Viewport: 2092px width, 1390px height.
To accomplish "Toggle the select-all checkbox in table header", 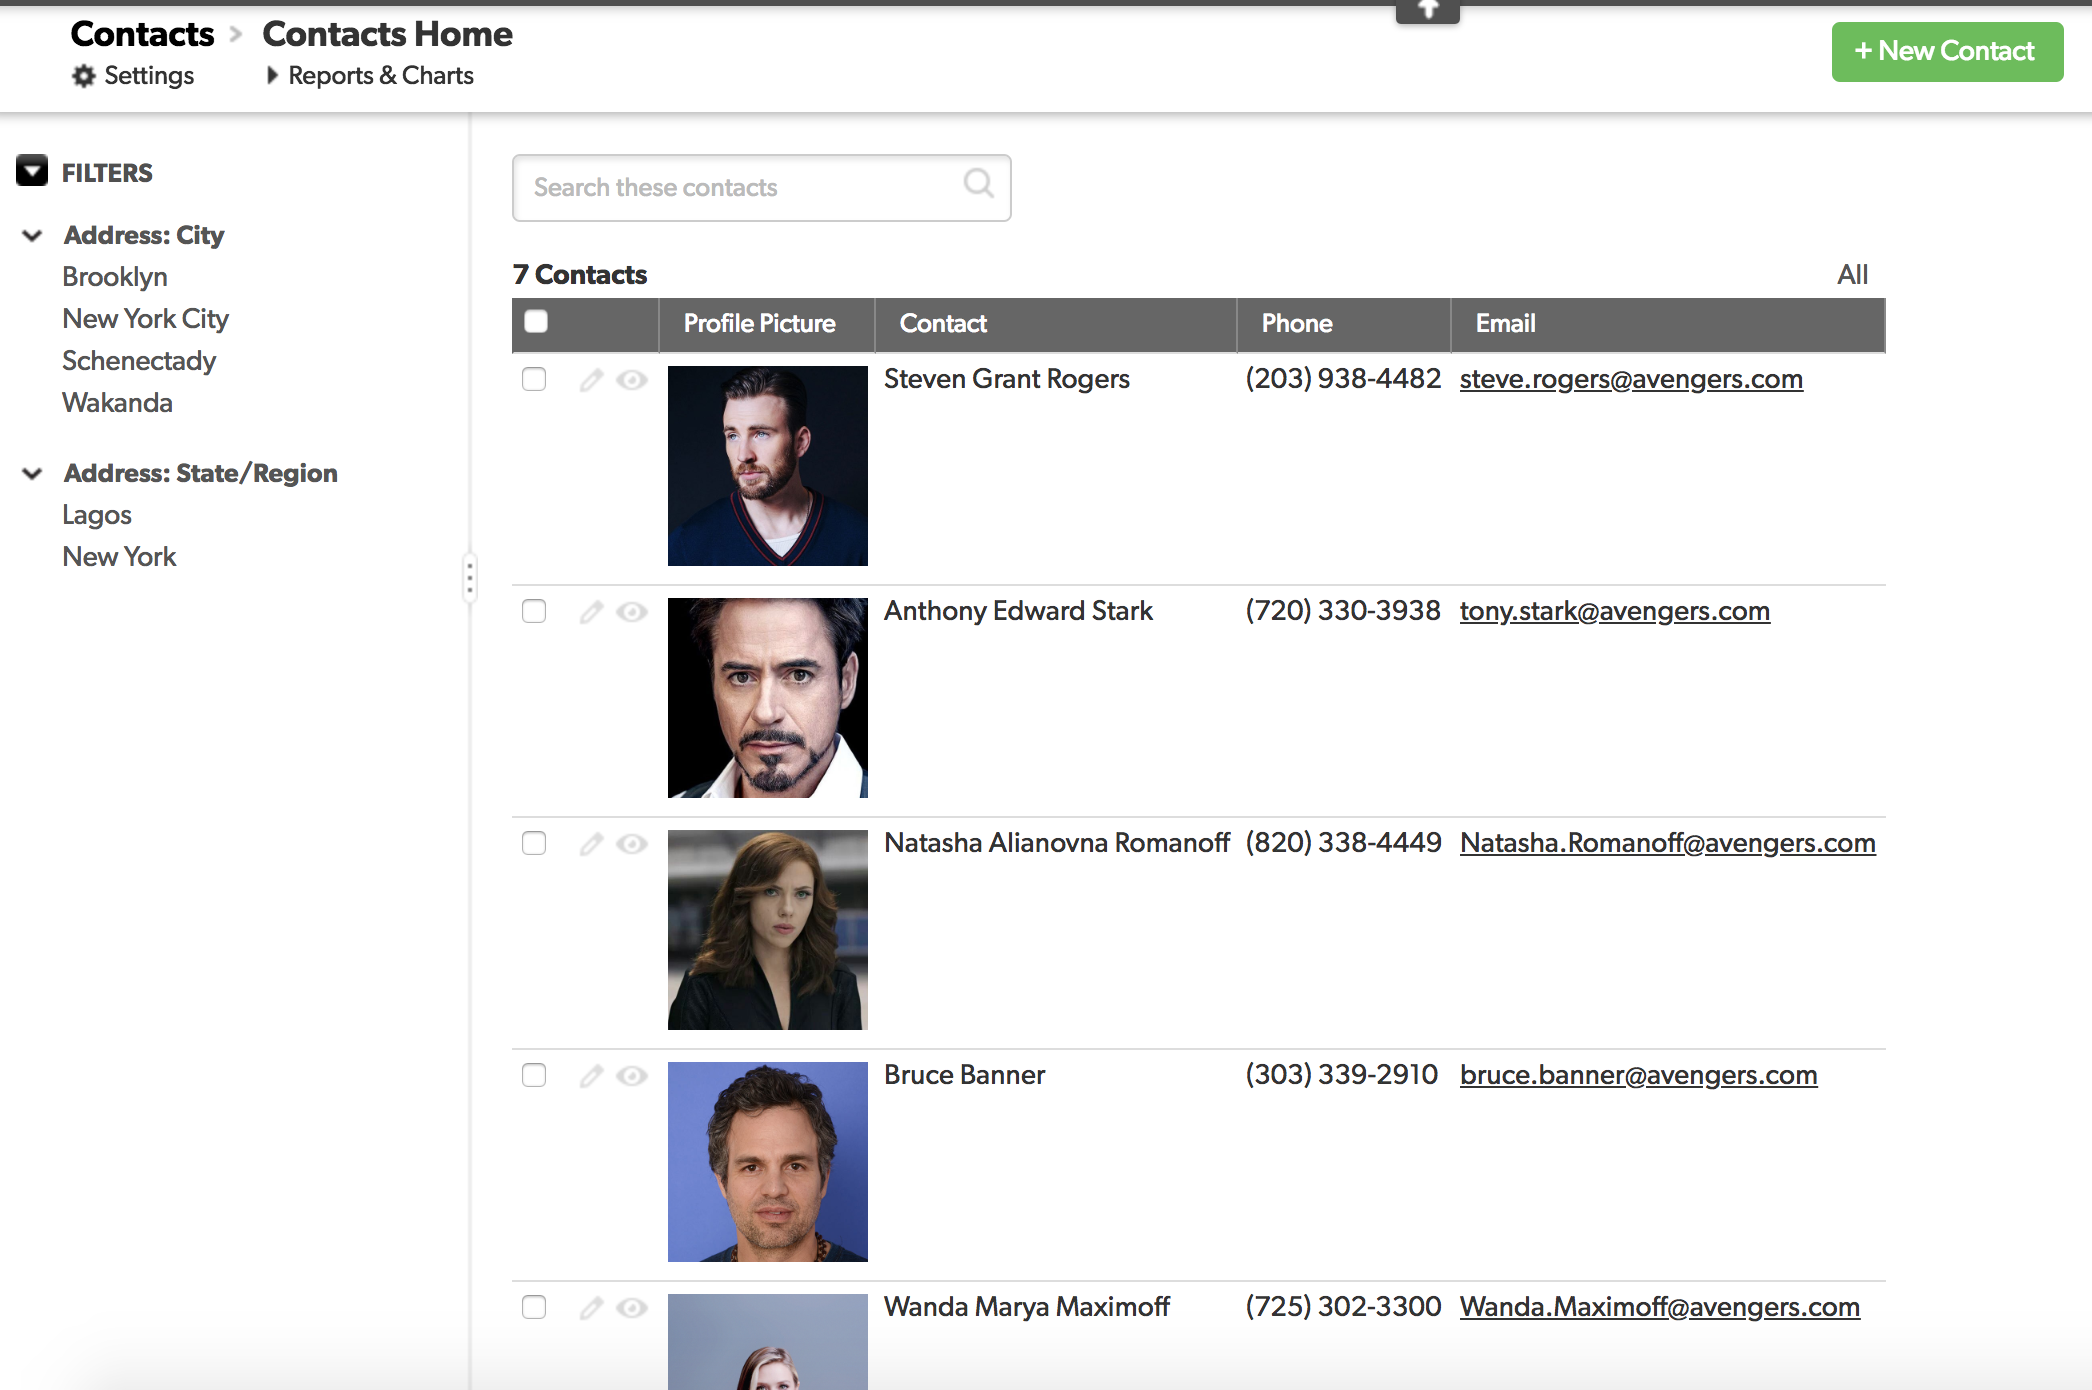I will [536, 321].
